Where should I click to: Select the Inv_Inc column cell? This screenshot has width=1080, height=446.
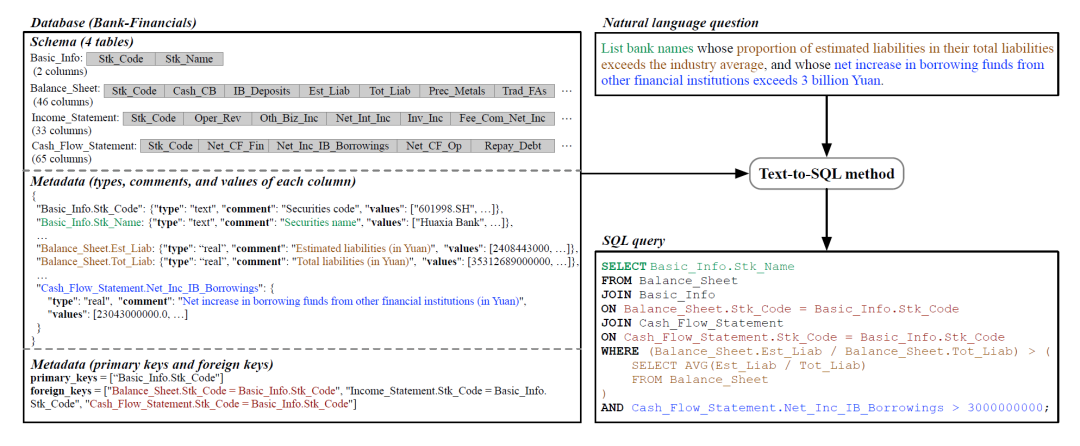(425, 118)
